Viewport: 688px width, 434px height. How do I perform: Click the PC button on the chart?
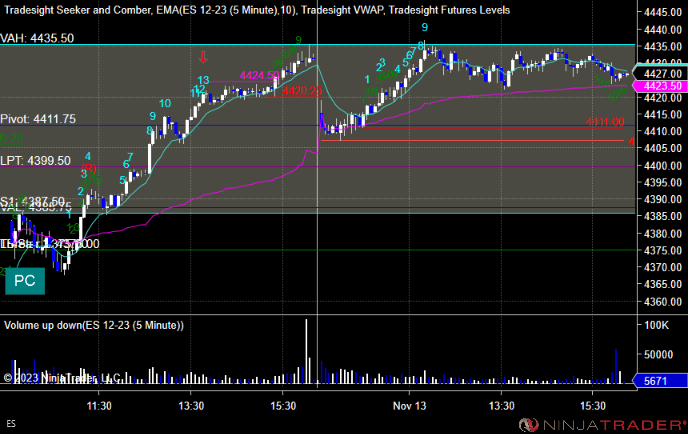[25, 281]
